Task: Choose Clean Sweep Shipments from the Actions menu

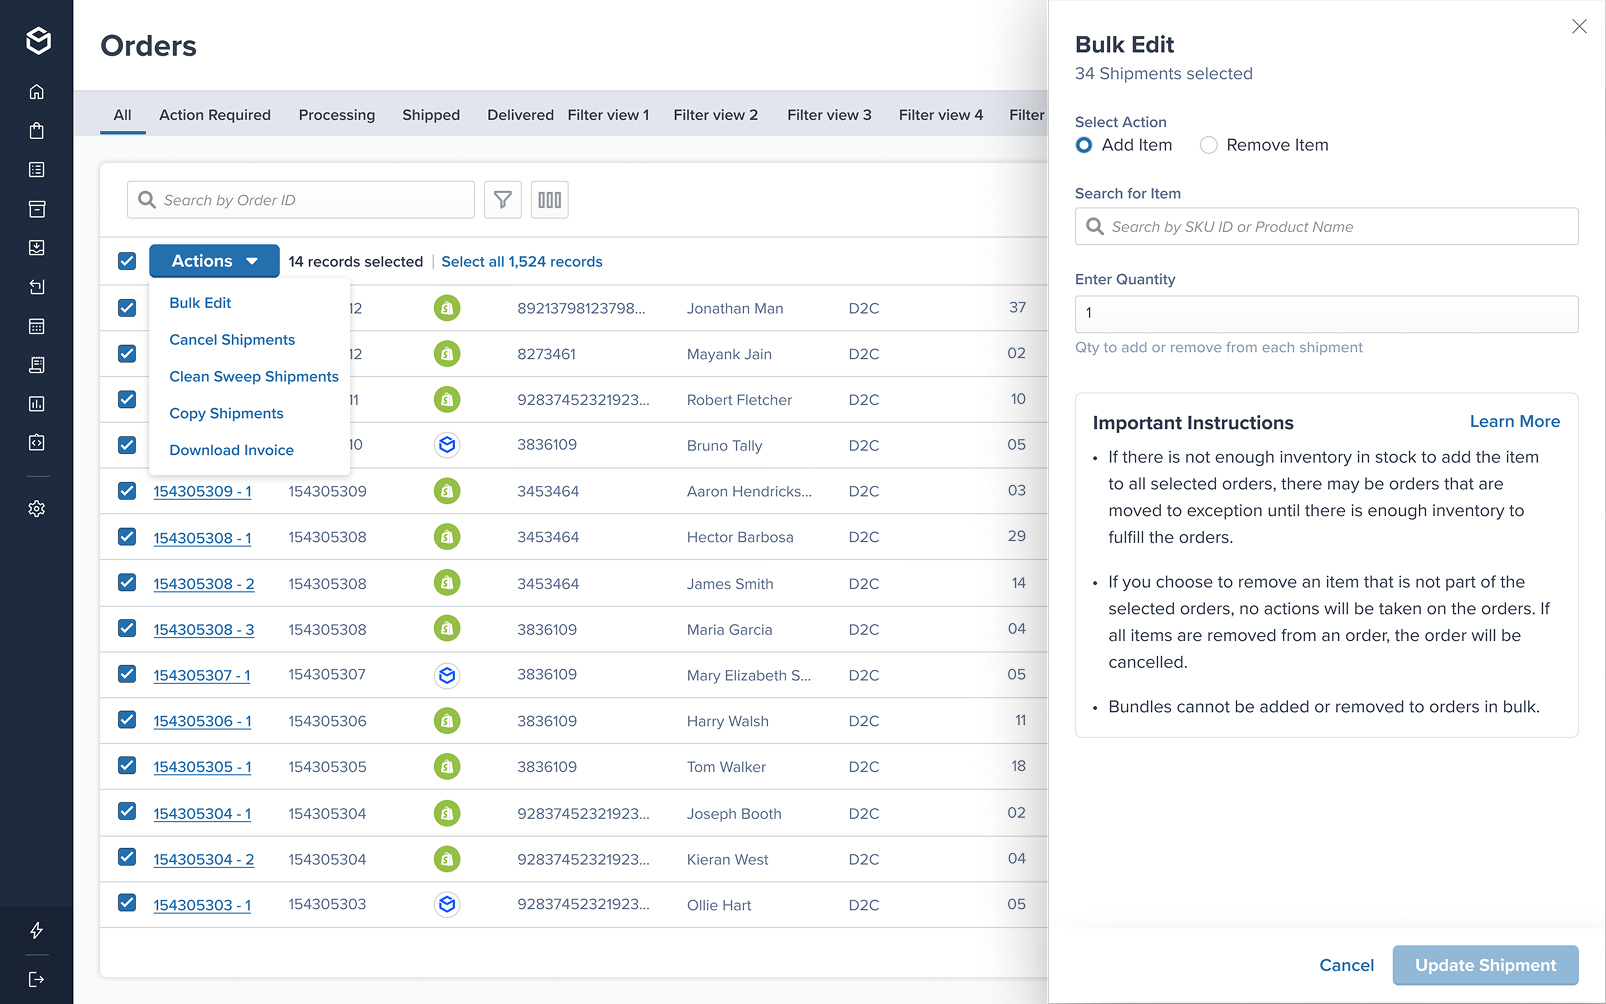Action: pyautogui.click(x=254, y=377)
